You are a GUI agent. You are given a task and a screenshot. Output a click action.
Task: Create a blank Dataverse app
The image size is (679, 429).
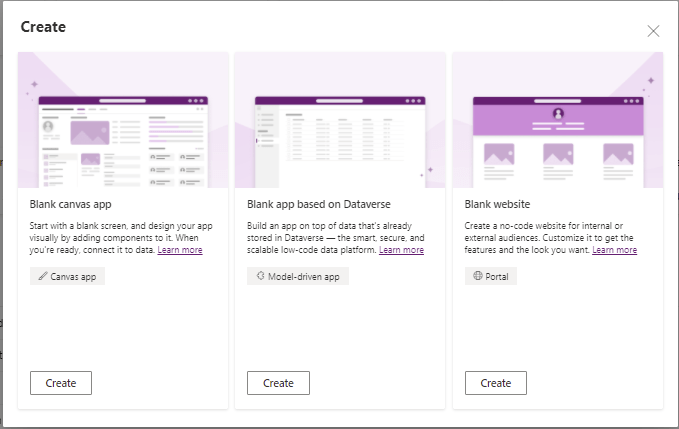click(278, 383)
